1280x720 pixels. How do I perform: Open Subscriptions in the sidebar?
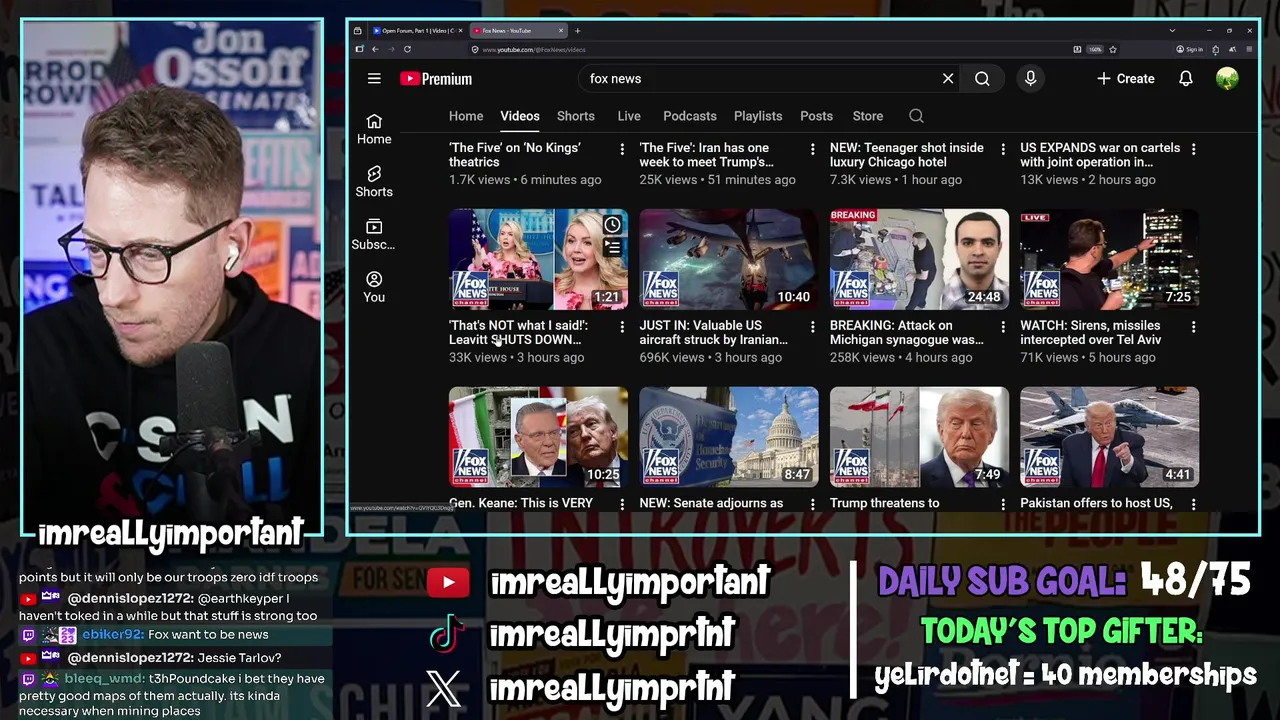[374, 235]
